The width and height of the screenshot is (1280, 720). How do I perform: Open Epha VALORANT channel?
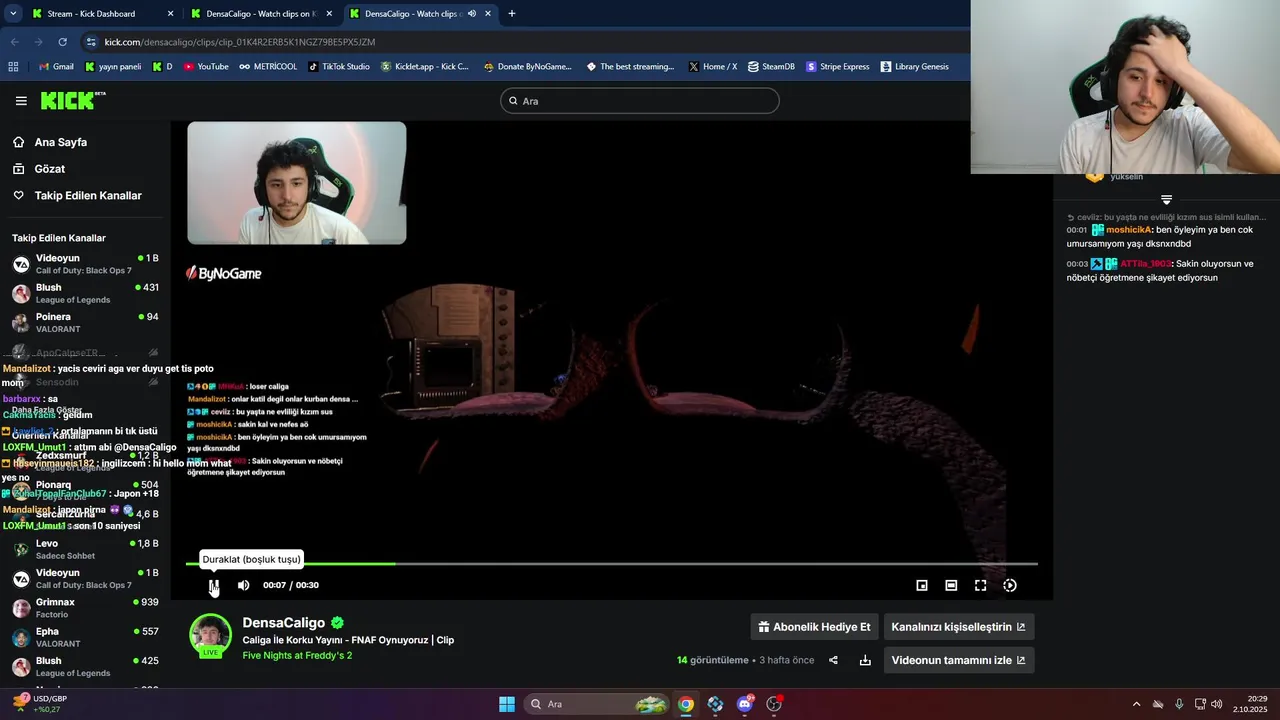point(85,637)
